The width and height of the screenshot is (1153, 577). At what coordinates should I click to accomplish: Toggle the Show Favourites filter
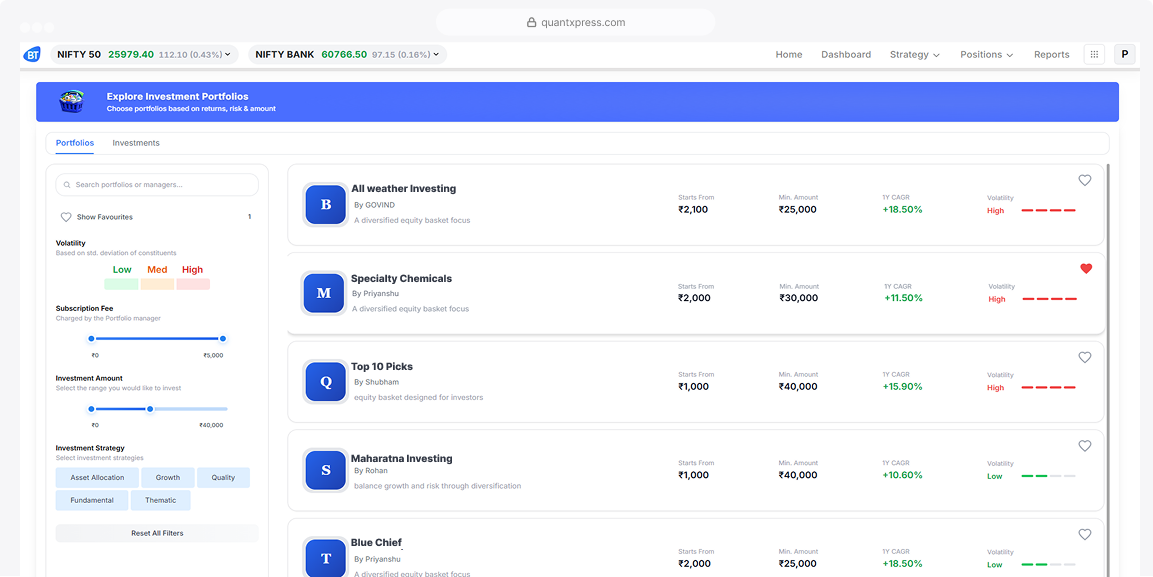pyautogui.click(x=97, y=218)
